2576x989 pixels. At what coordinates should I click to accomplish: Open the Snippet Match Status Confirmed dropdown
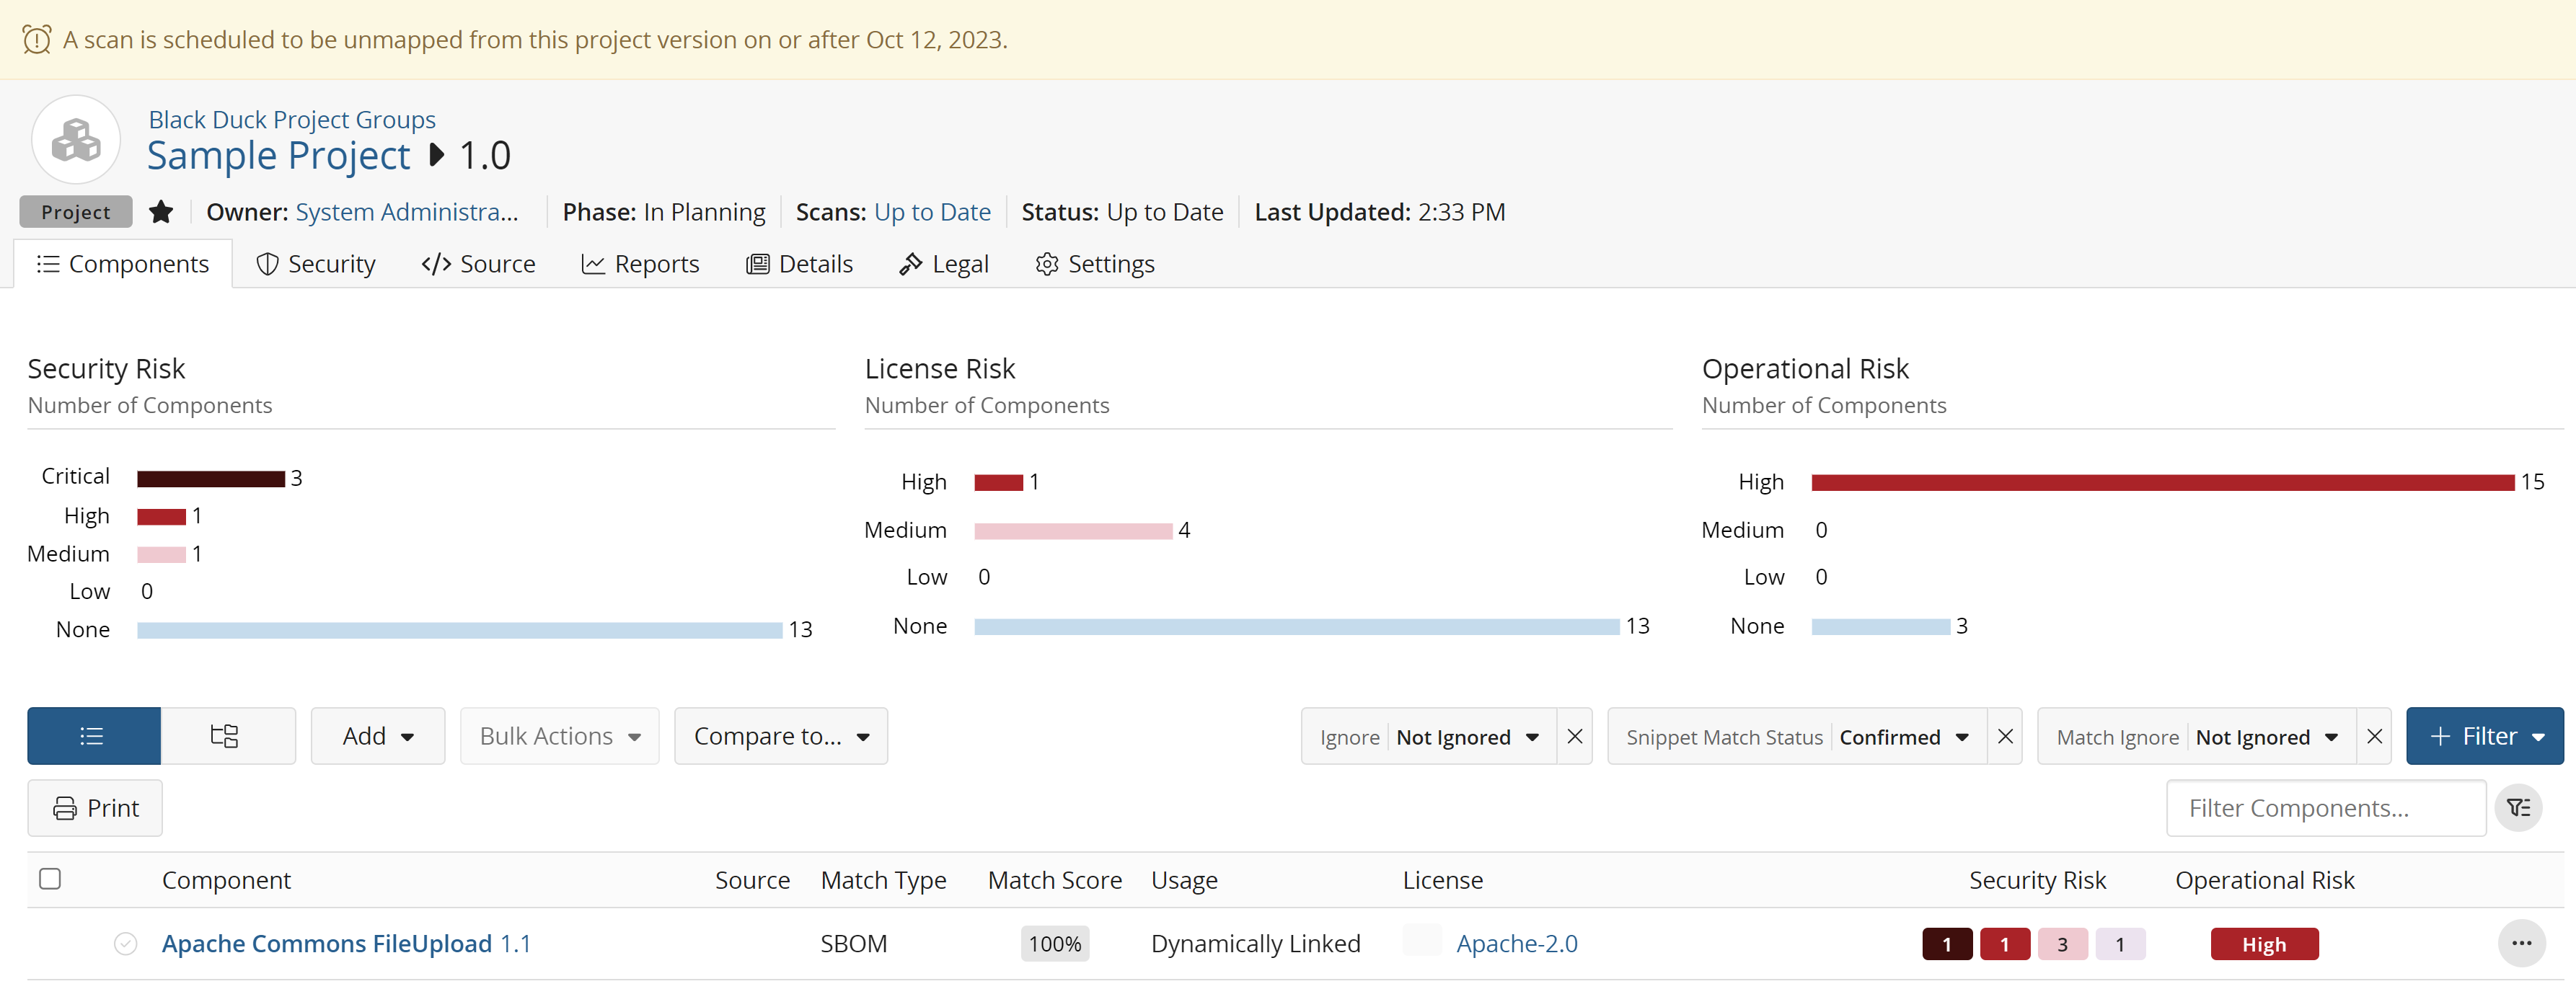[x=1903, y=737]
